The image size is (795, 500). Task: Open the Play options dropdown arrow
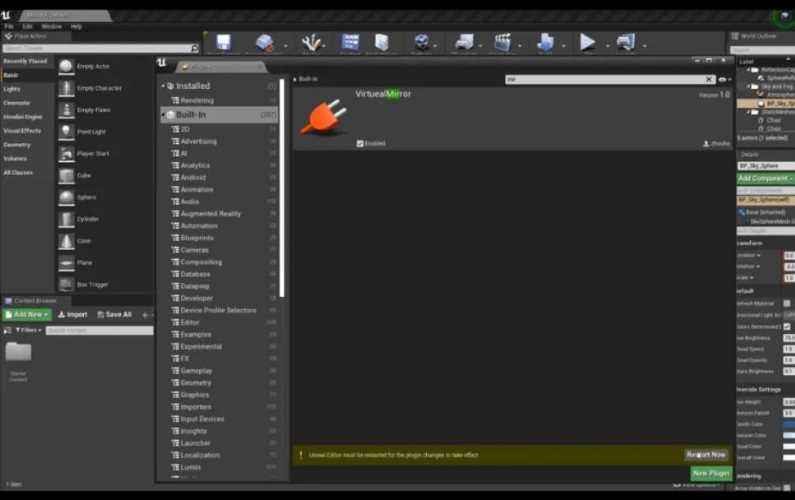point(607,46)
